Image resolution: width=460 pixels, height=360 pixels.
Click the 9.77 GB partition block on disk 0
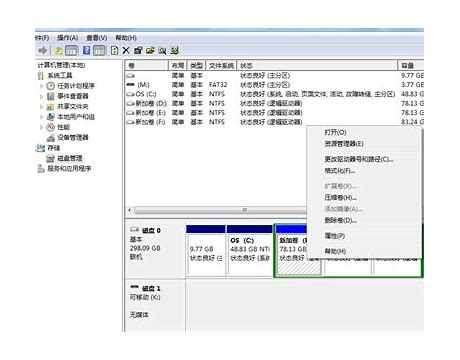click(x=206, y=250)
